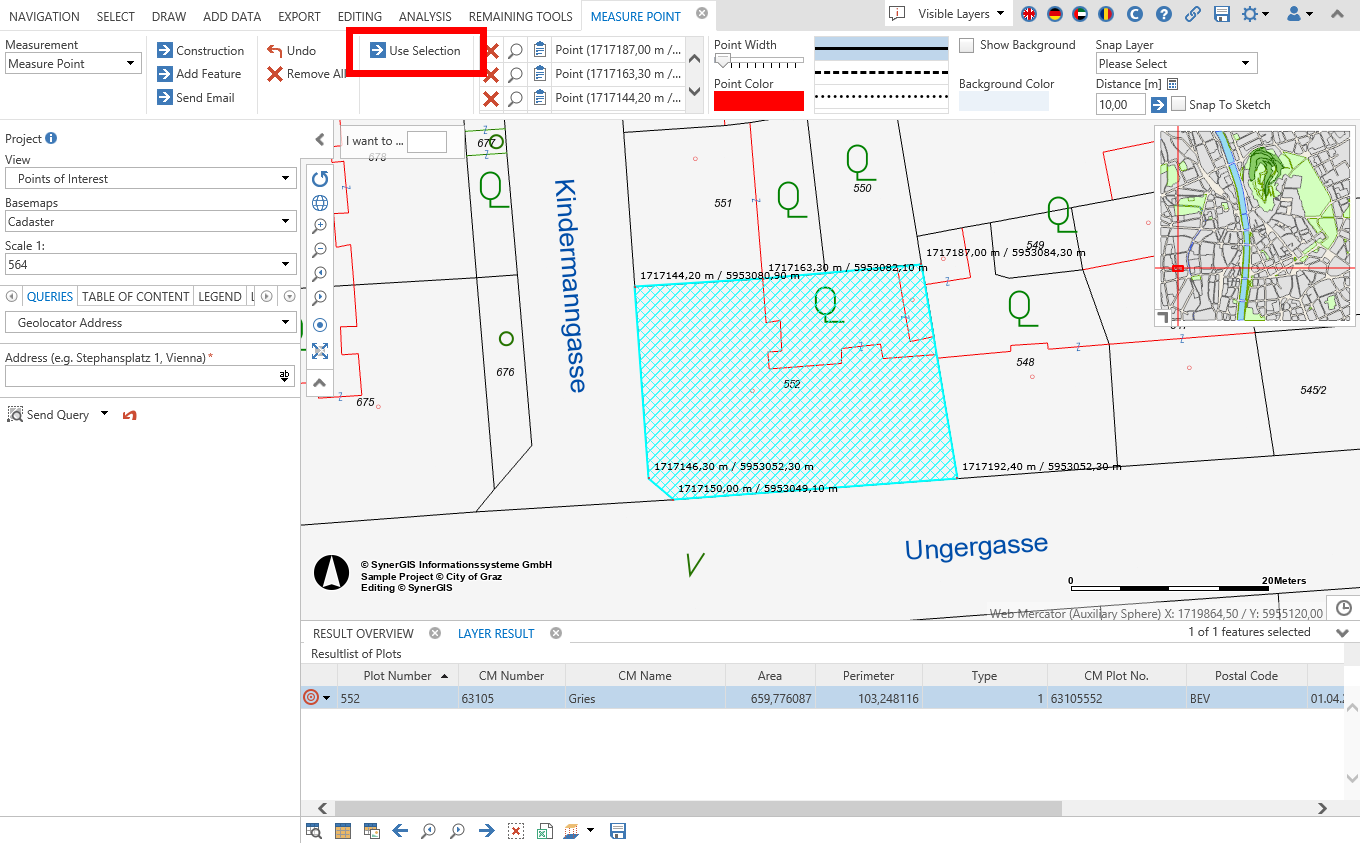Image resolution: width=1360 pixels, height=843 pixels.
Task: Click the zoom to full map extent crossing-arrows tool
Action: [320, 351]
